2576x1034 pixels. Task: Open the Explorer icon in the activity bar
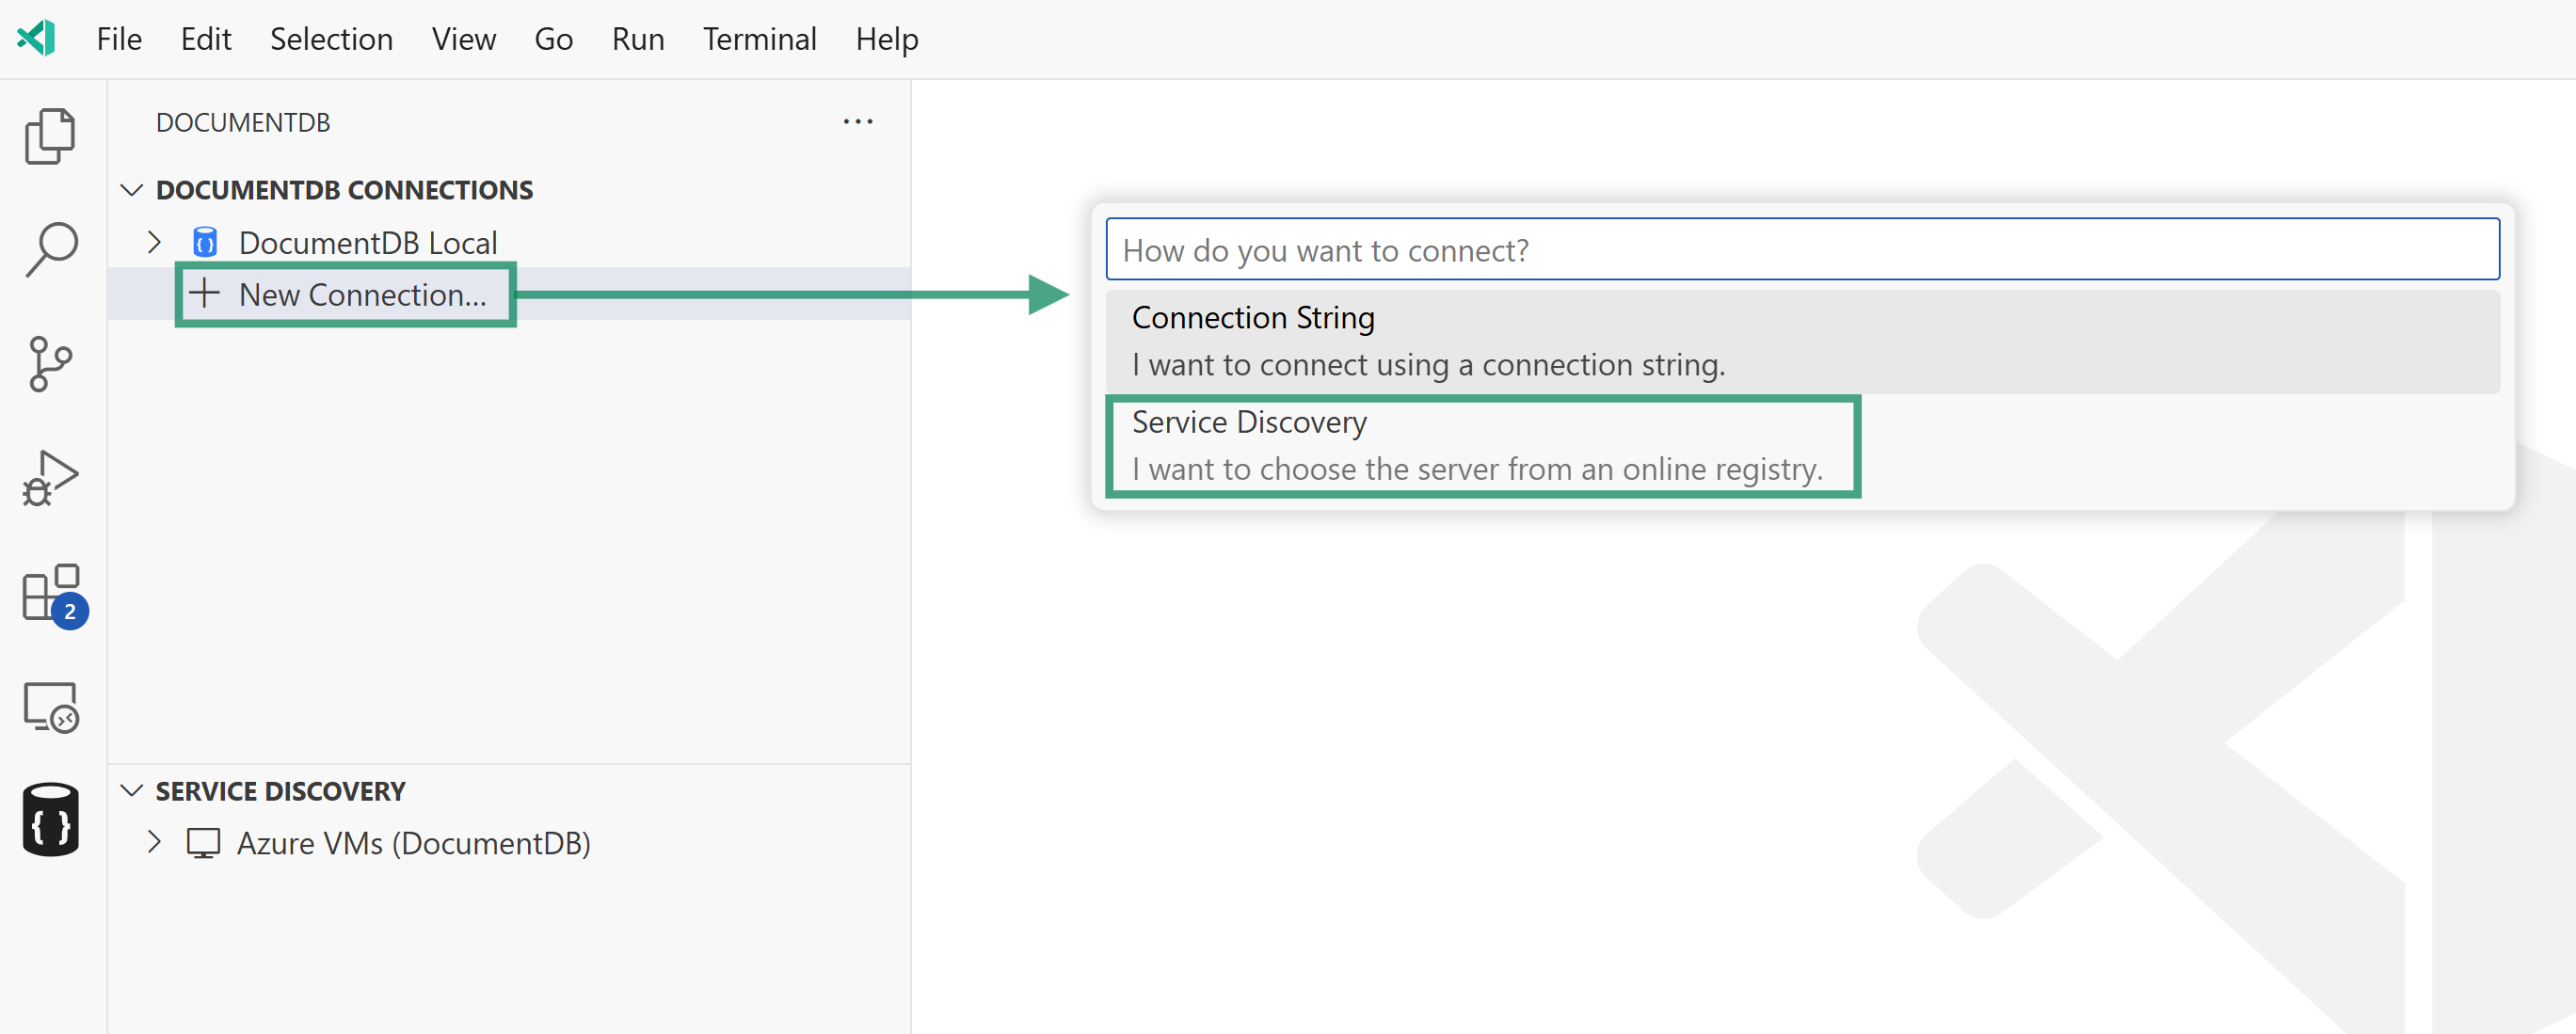(x=50, y=135)
